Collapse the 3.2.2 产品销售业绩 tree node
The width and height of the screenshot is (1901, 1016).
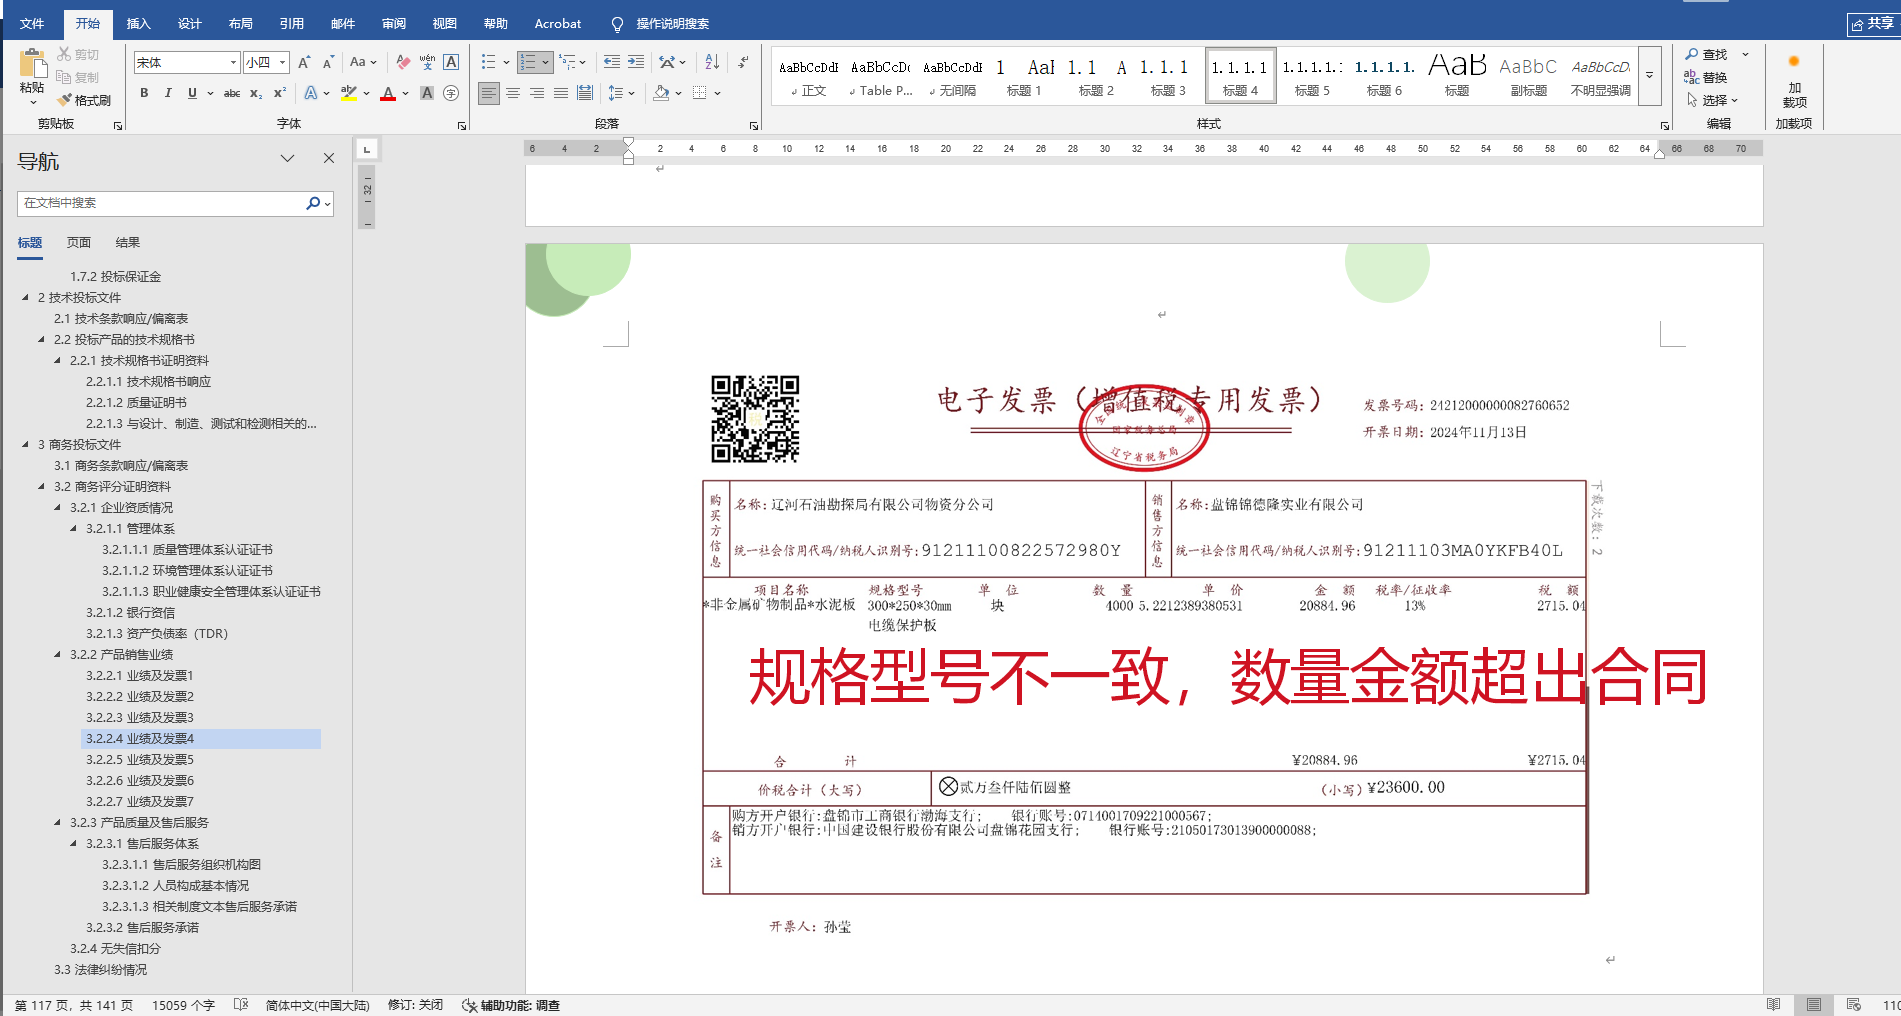(x=57, y=654)
